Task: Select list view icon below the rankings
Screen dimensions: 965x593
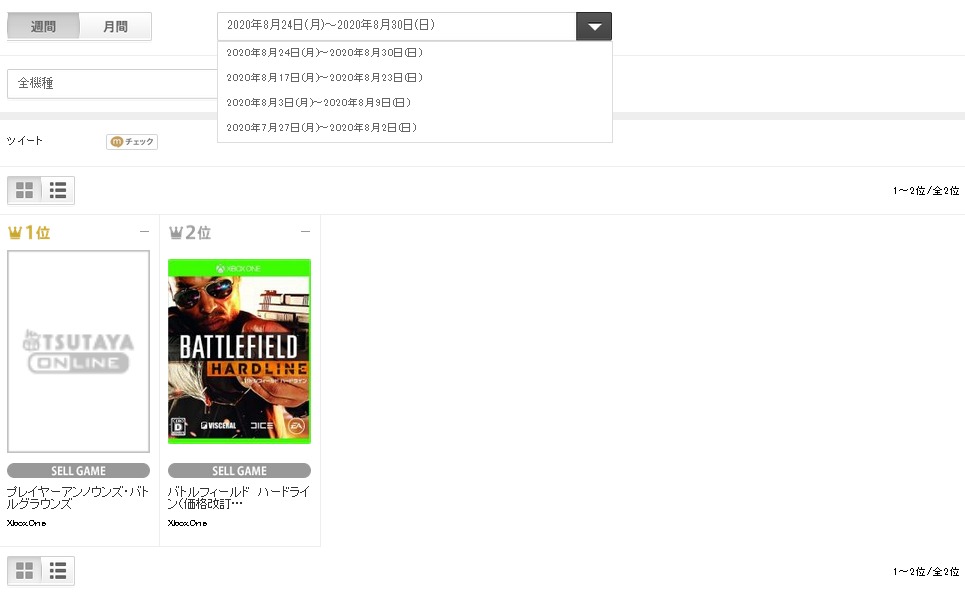Action: [58, 571]
